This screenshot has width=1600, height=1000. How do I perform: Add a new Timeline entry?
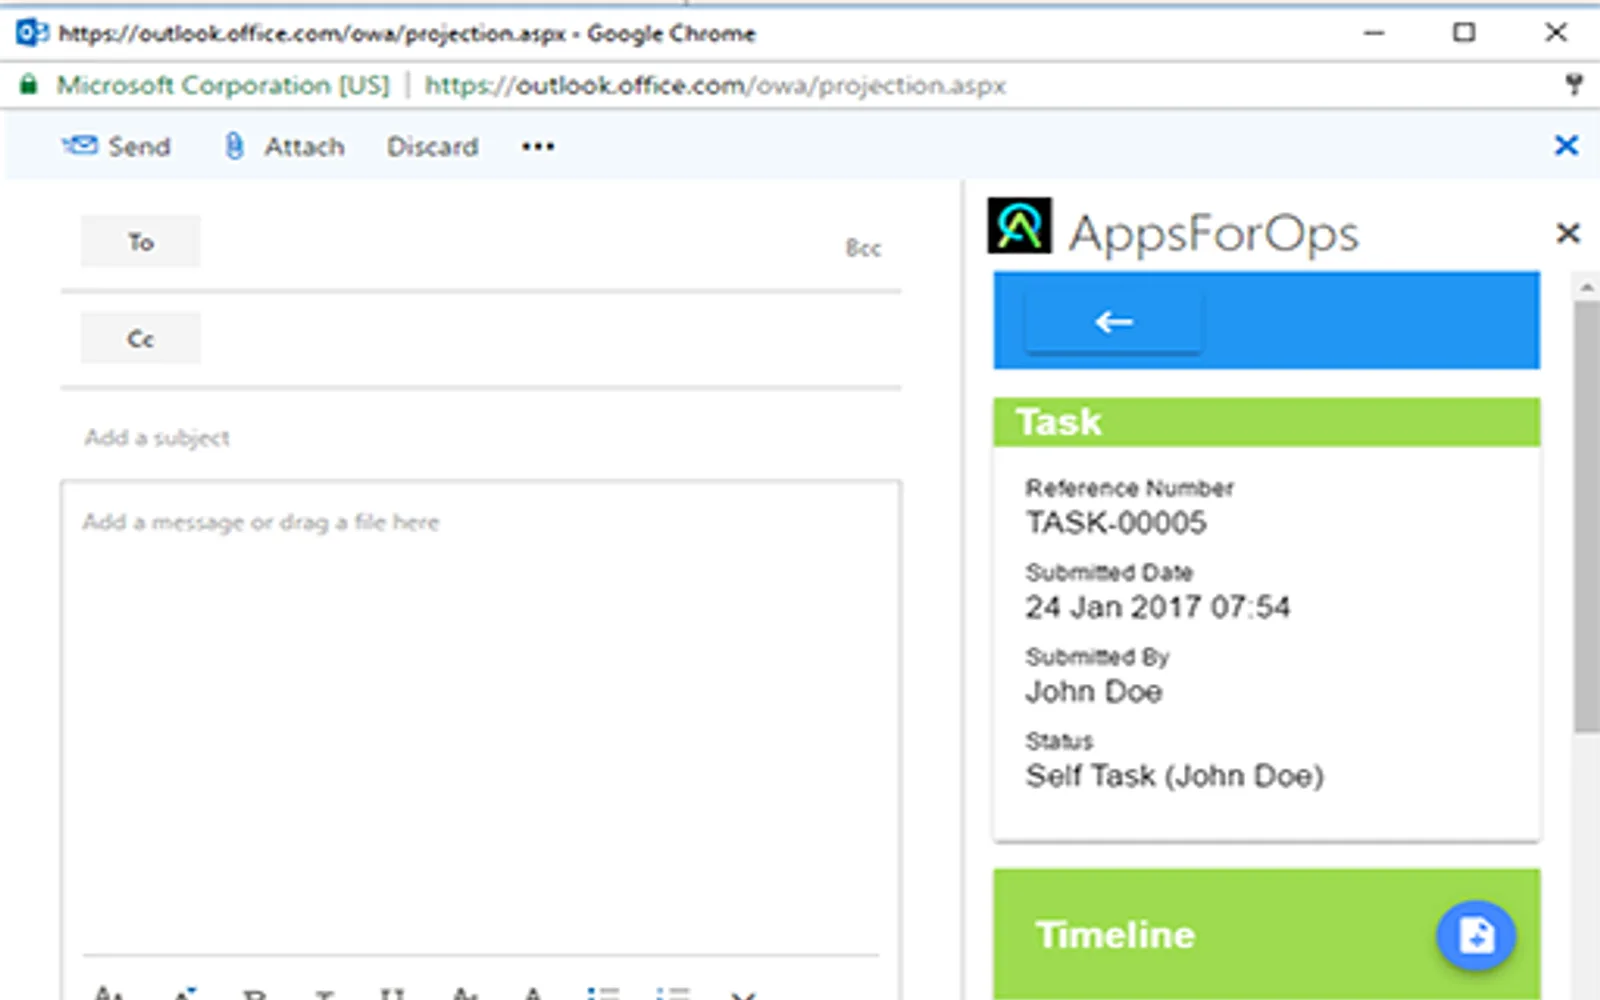pos(1476,936)
